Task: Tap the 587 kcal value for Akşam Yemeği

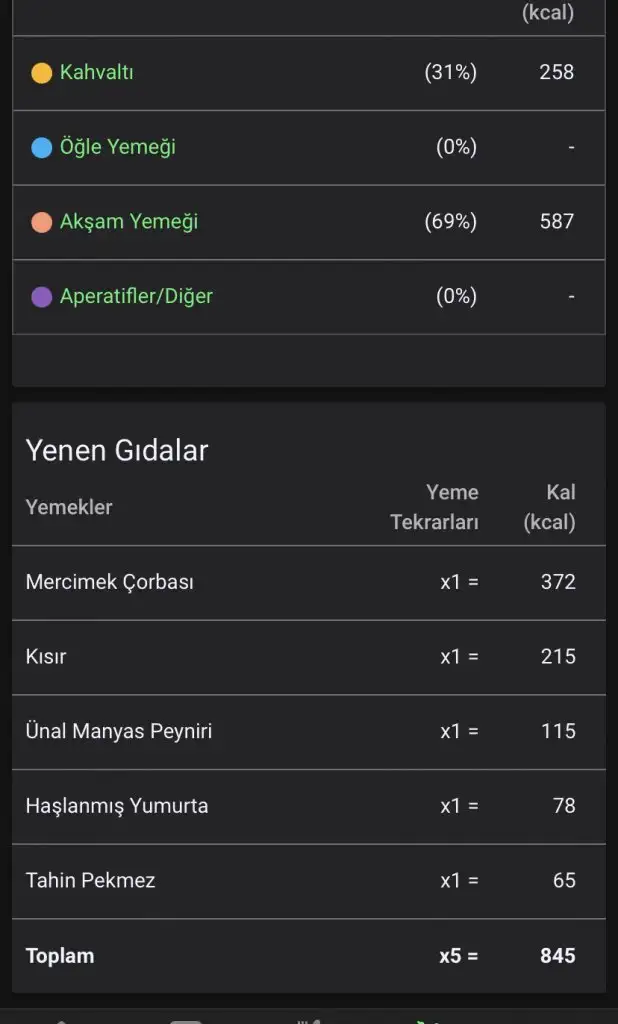Action: 556,221
